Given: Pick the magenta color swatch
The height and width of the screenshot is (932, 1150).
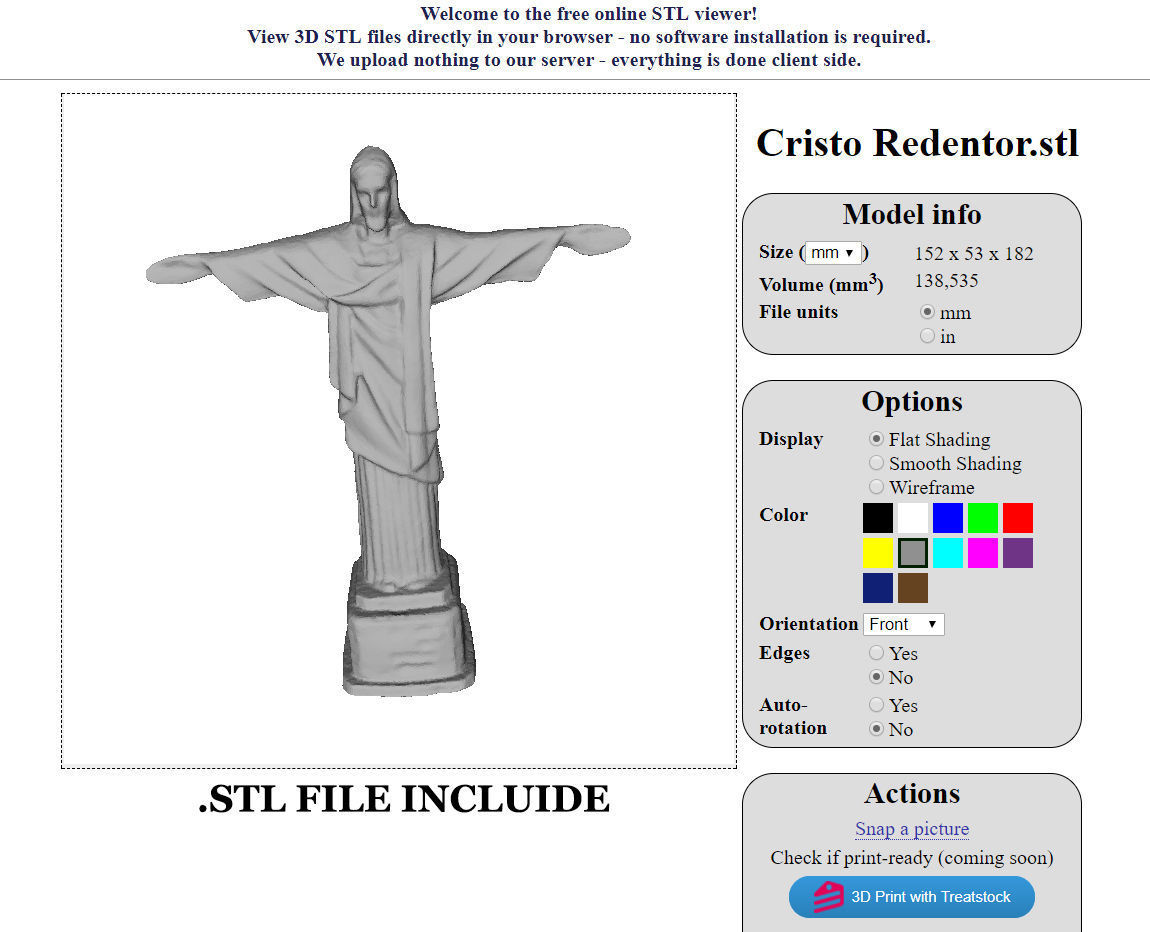Looking at the screenshot, I should pyautogui.click(x=983, y=553).
